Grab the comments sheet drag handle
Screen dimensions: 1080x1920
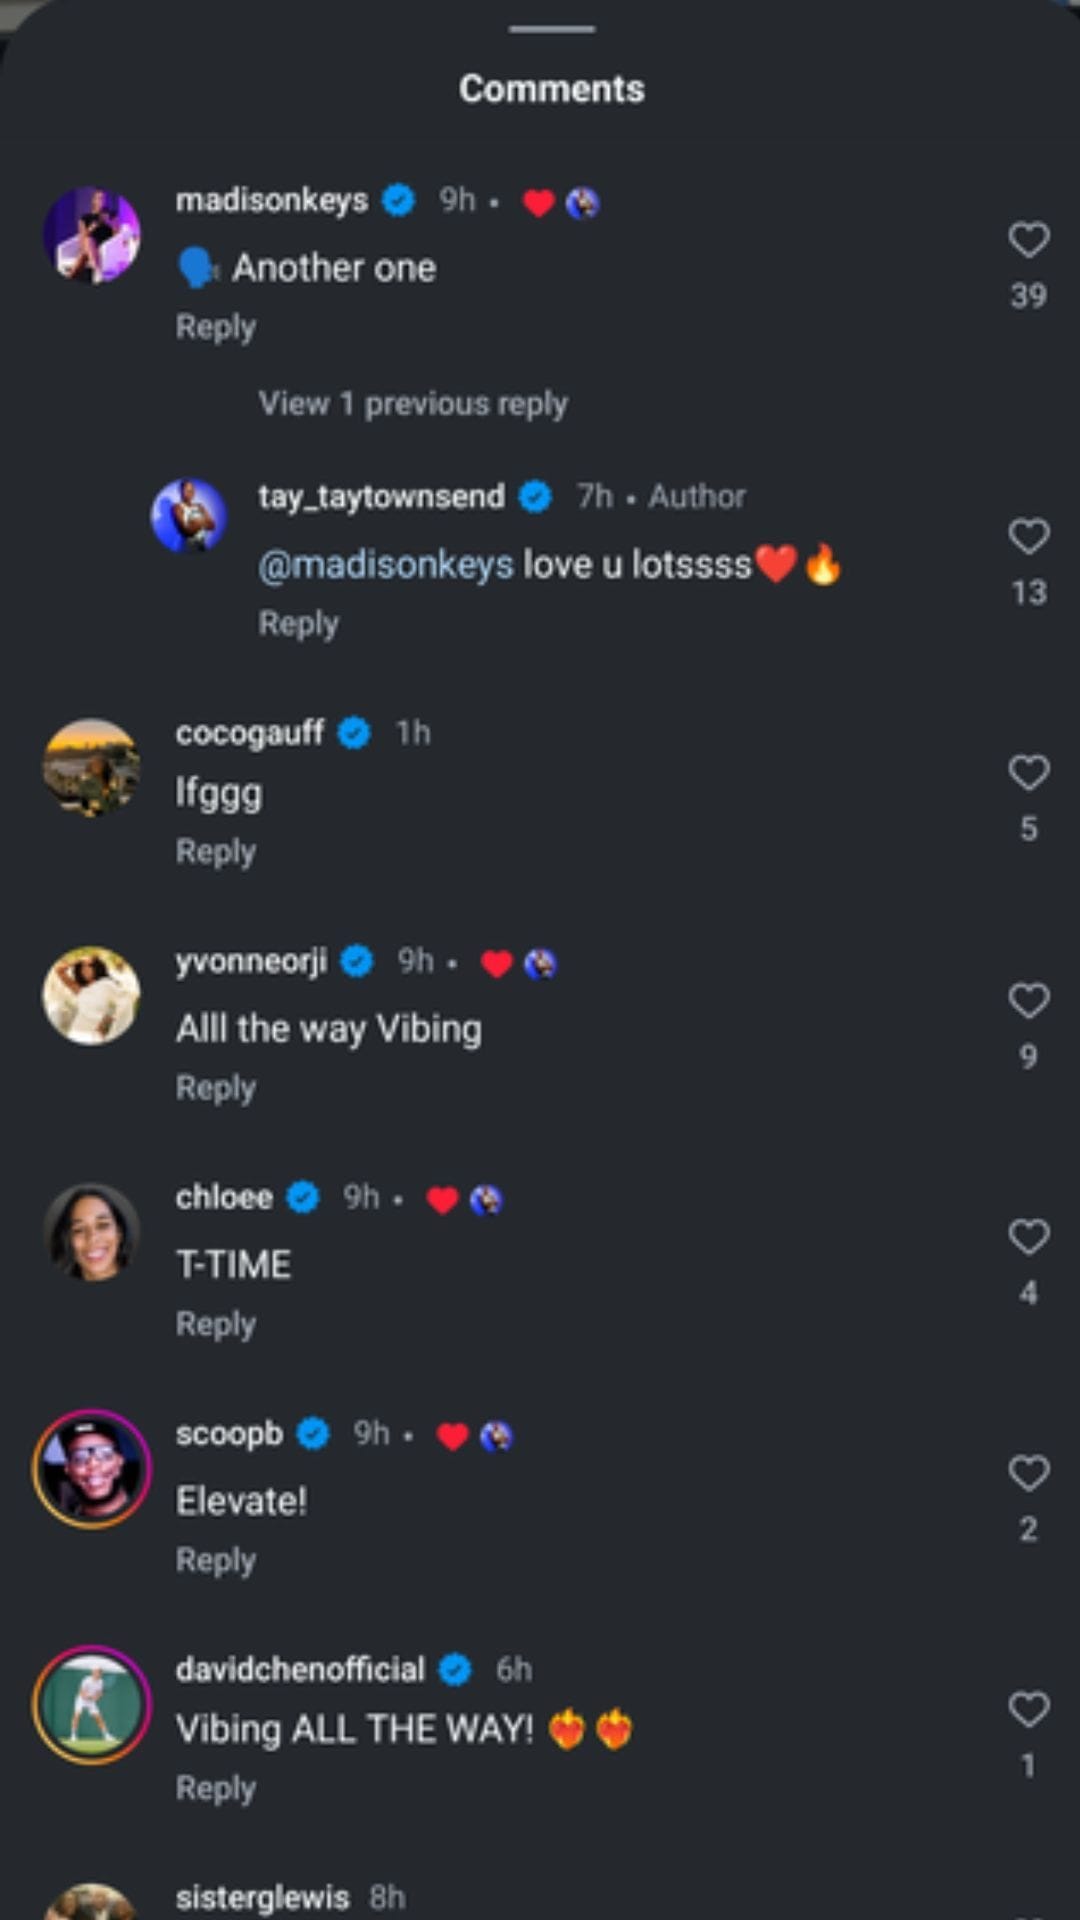pos(551,29)
